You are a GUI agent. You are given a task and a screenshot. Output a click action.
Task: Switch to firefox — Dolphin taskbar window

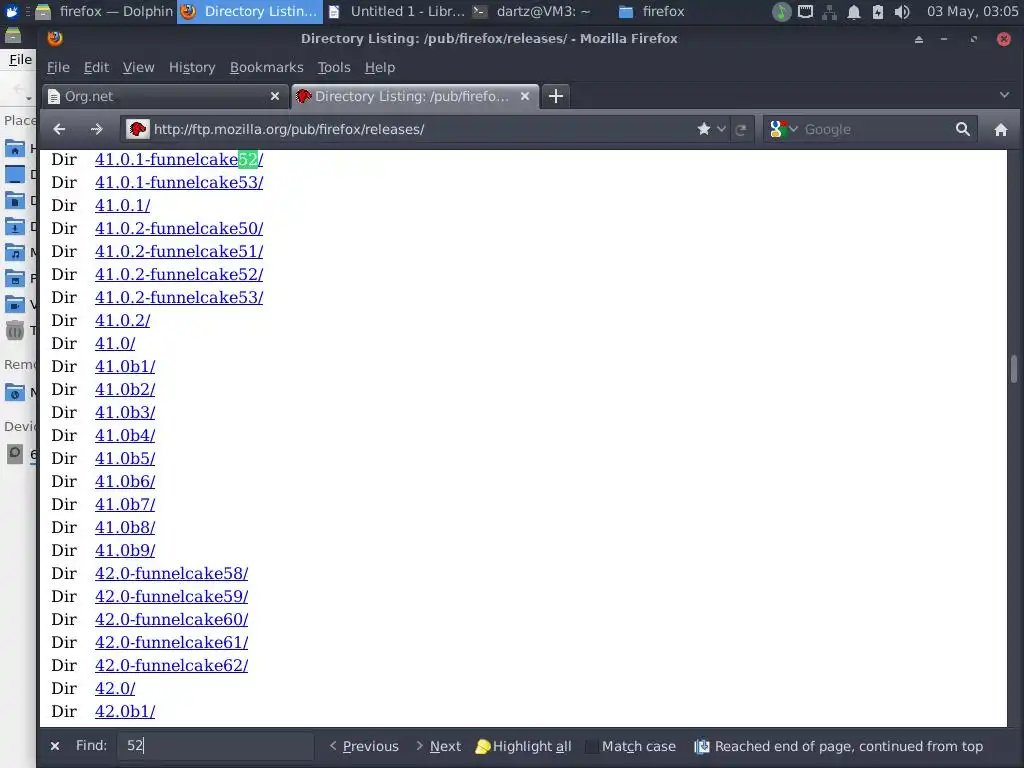[104, 11]
